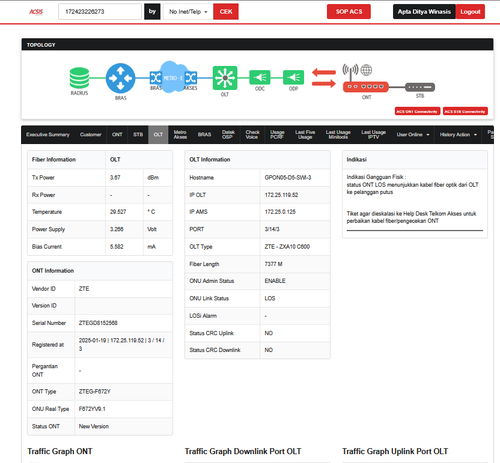Click the Status ONT value New Version
This screenshot has width=500, height=463.
point(94,426)
